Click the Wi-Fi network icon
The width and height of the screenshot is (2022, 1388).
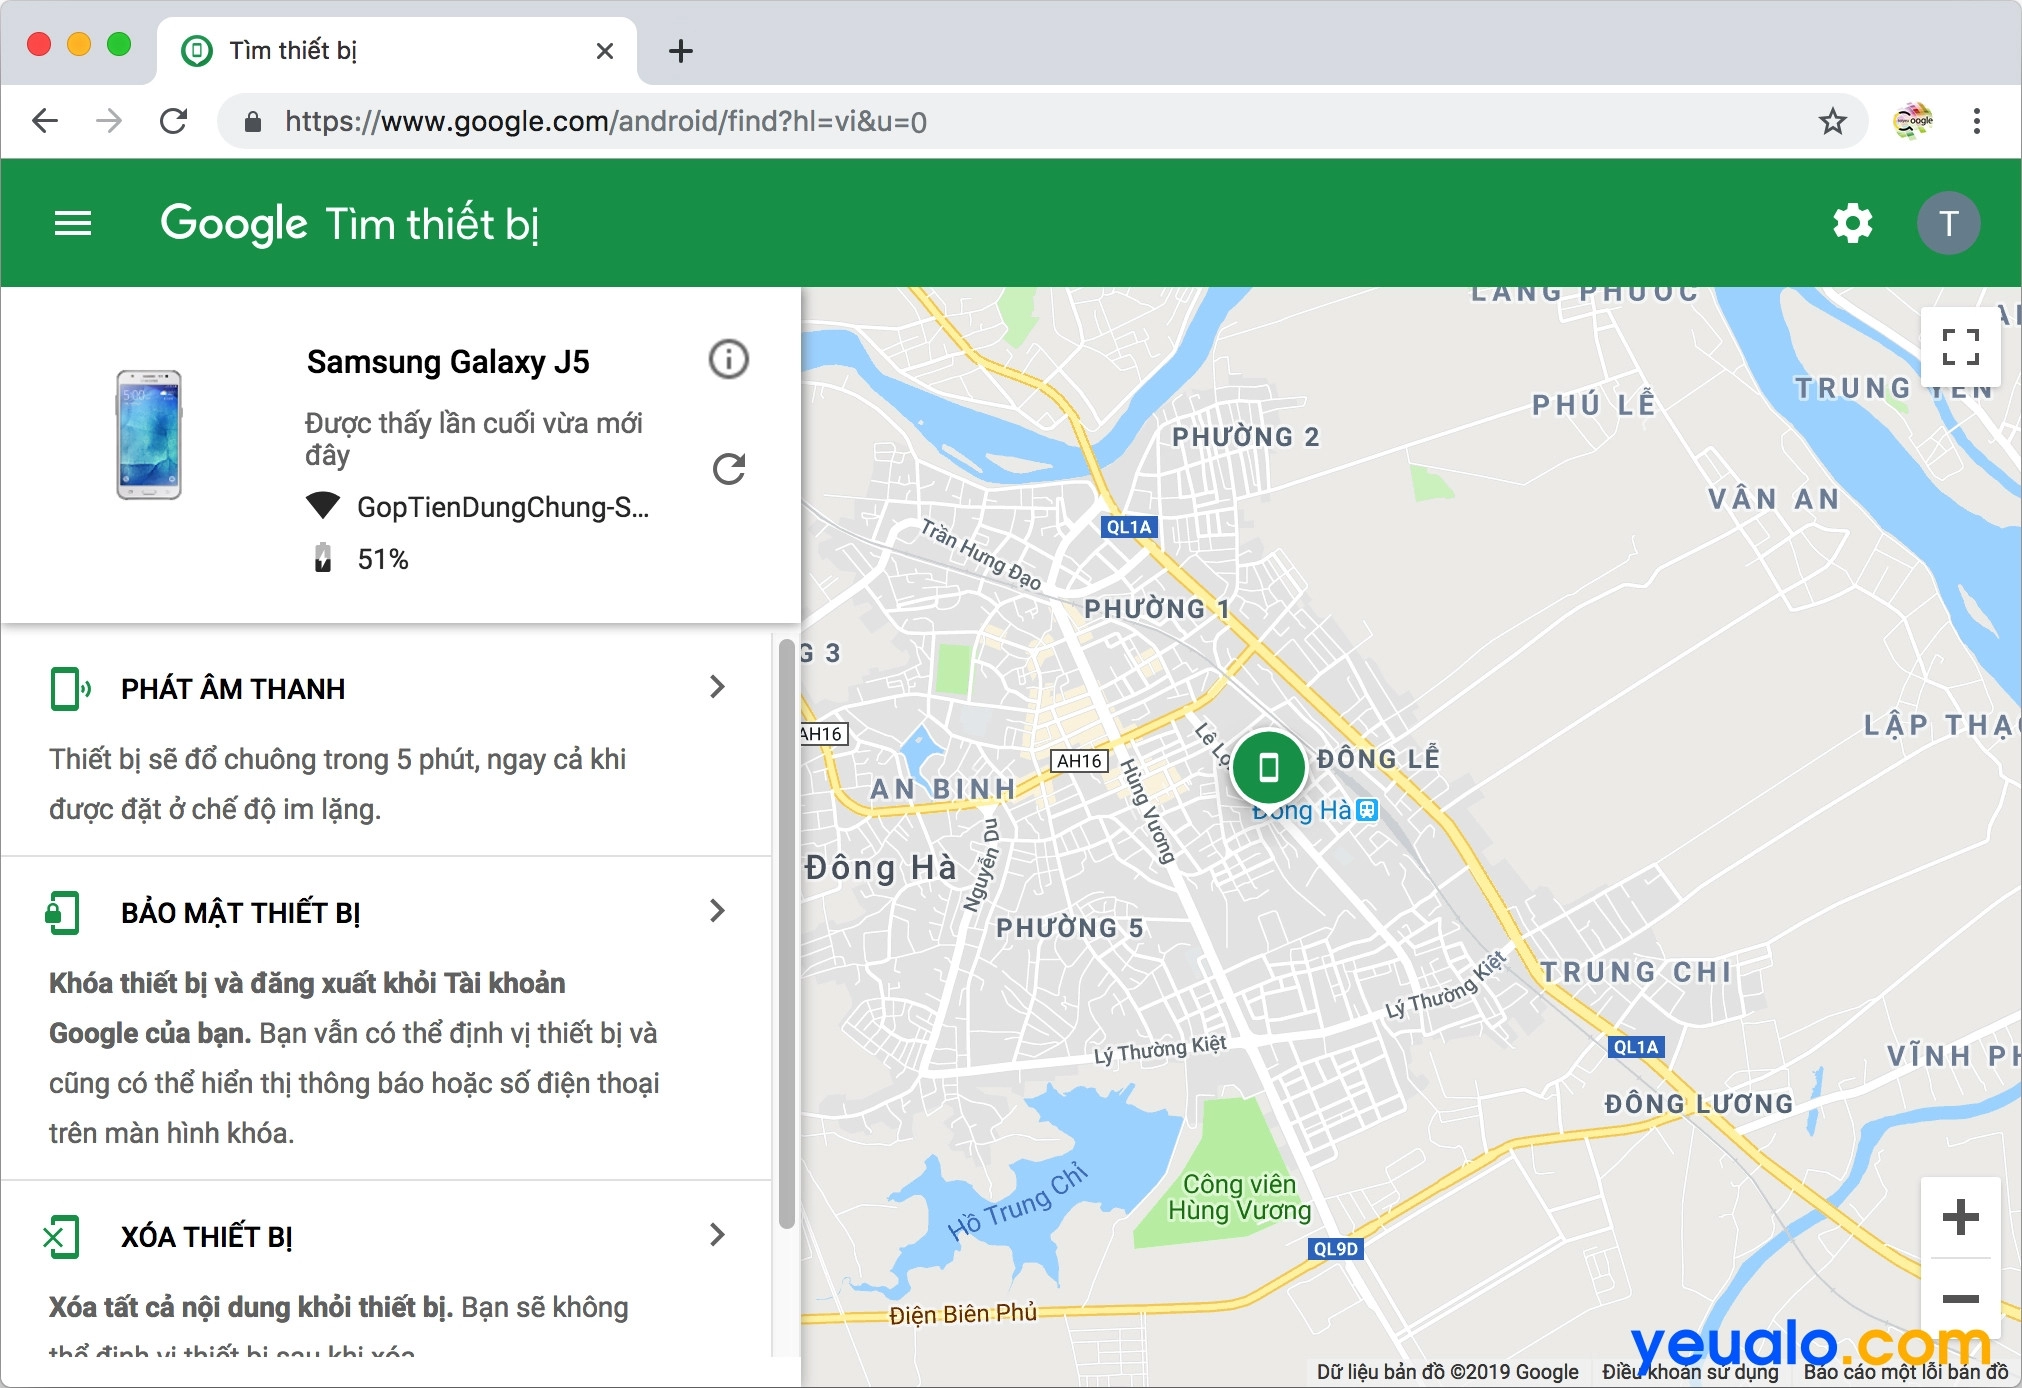322,506
